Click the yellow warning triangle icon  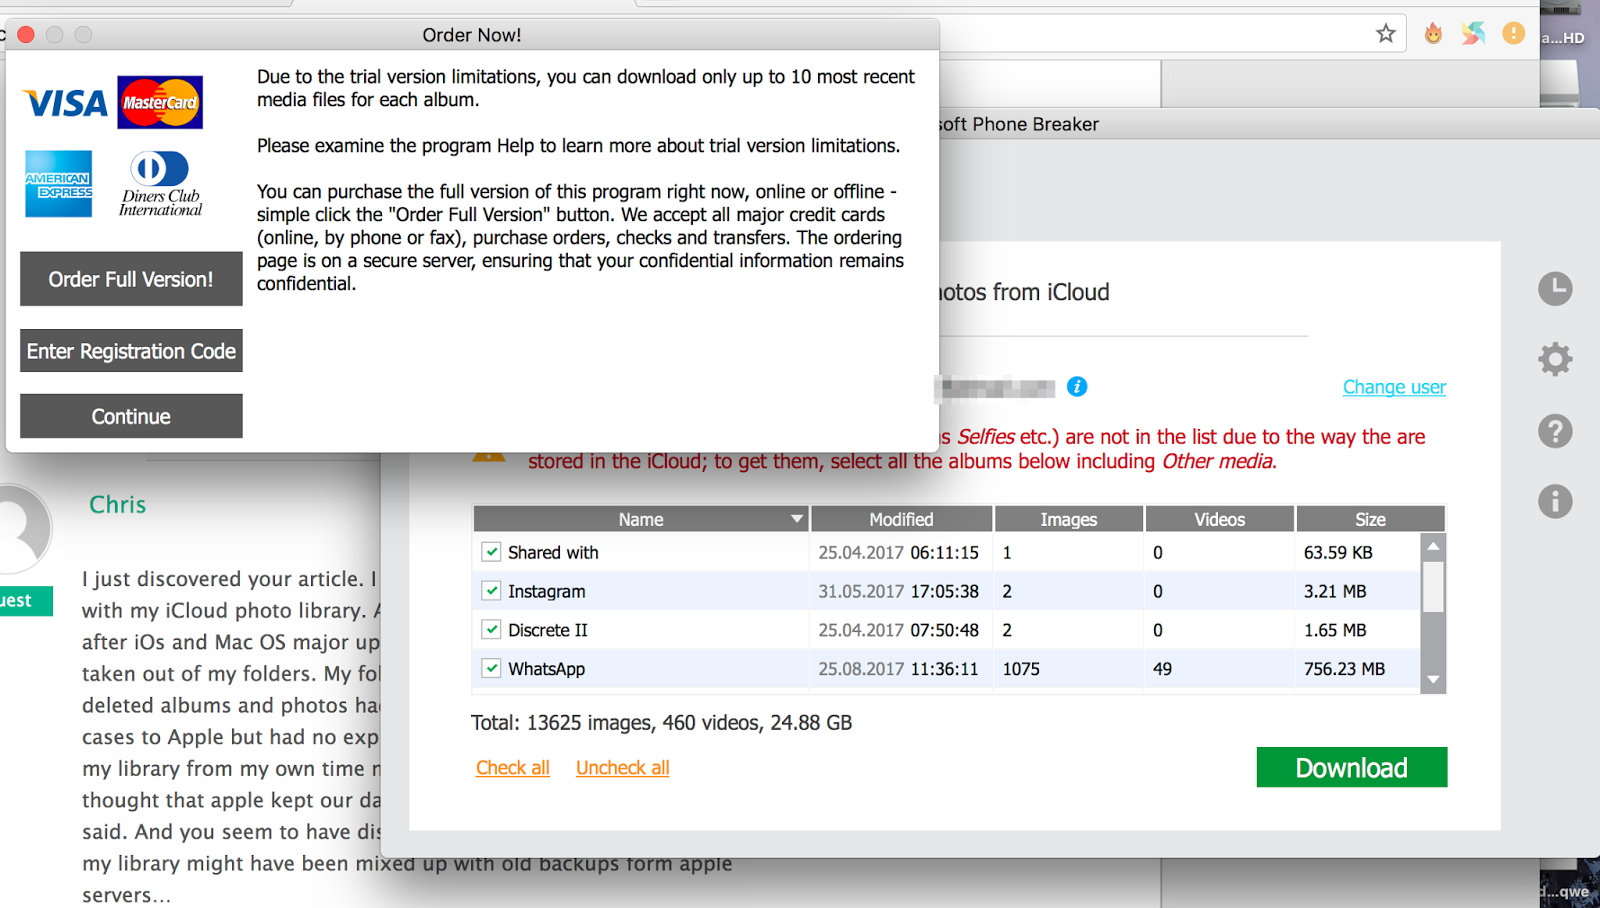click(488, 455)
